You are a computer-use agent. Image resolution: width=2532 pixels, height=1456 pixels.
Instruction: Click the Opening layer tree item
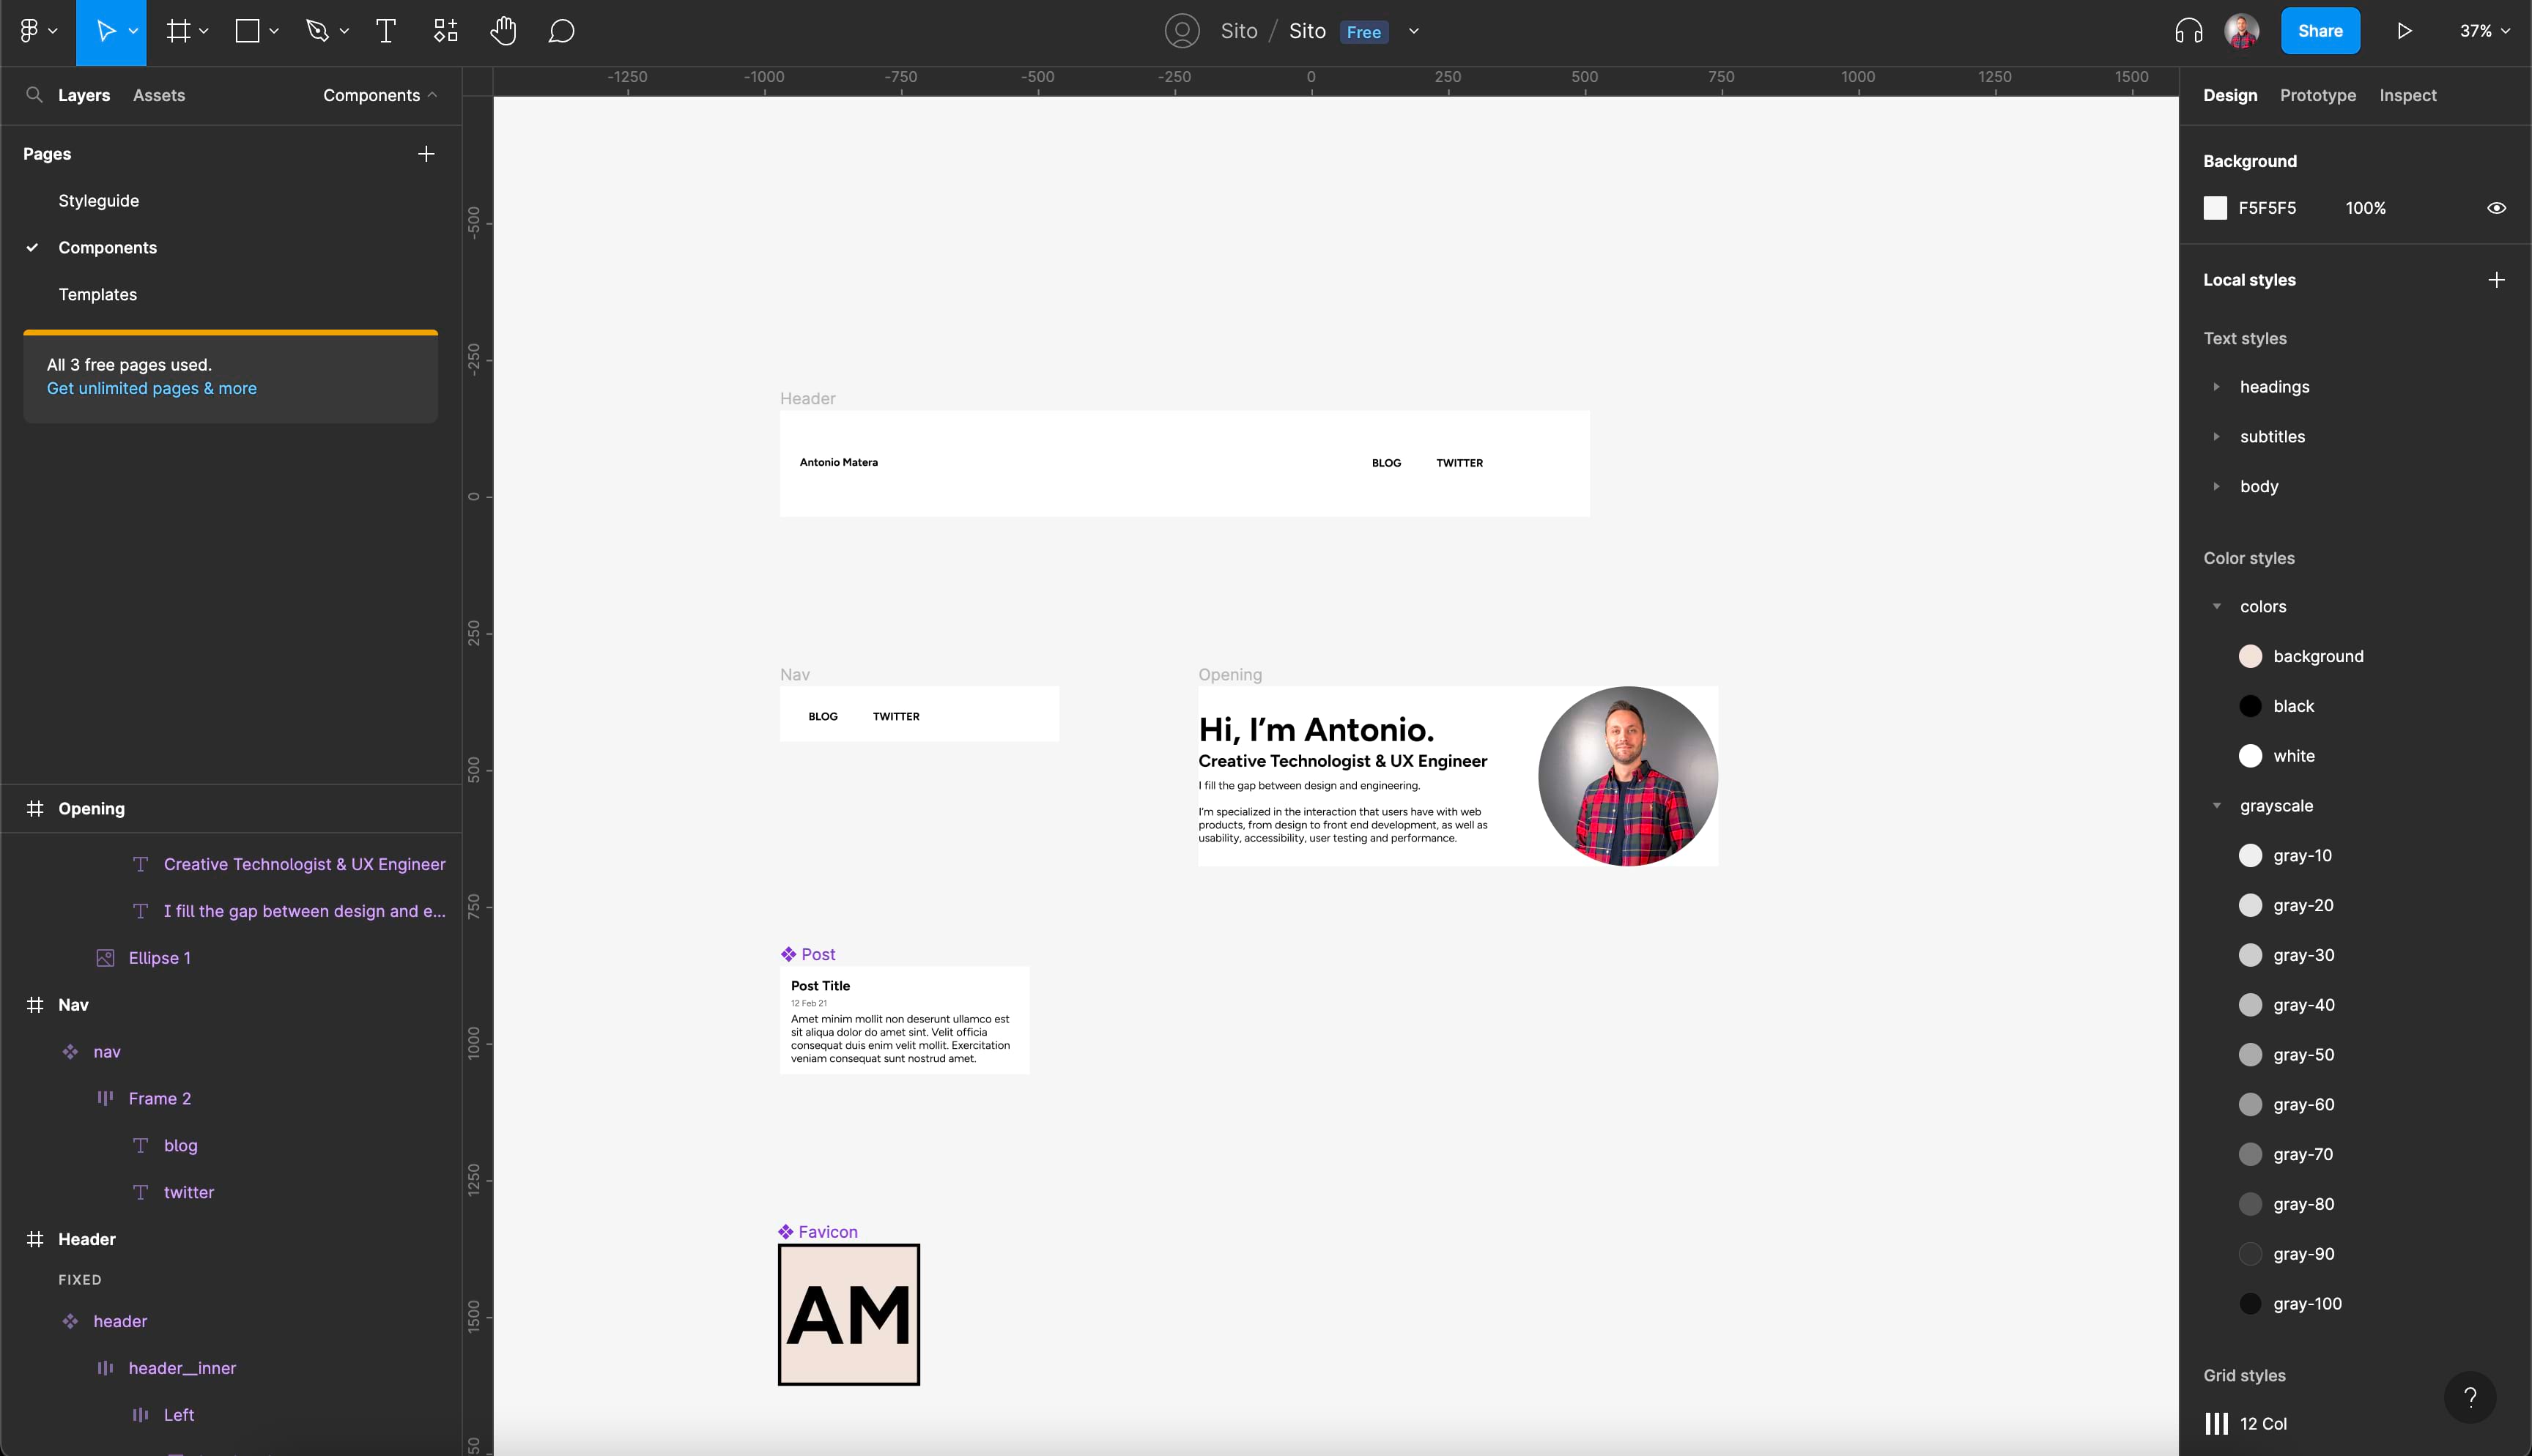click(90, 808)
